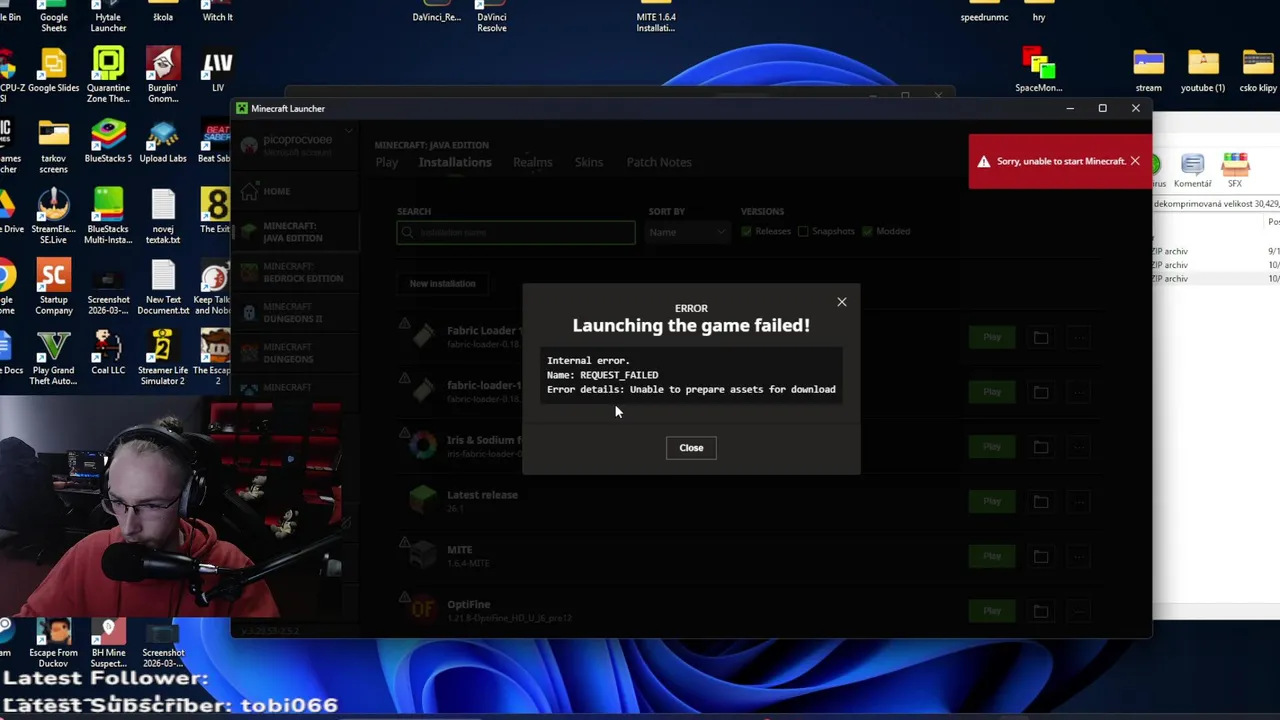Select the BlueStacks 5 desktop icon
The width and height of the screenshot is (1280, 720).
coord(108,141)
